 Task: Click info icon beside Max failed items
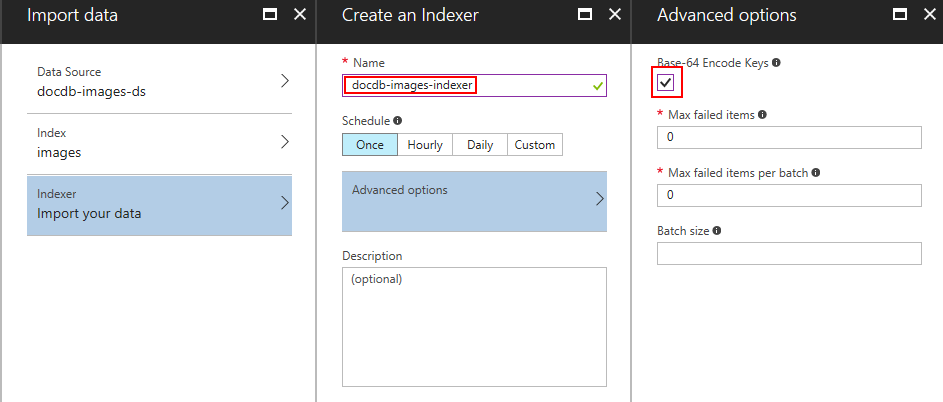click(763, 115)
